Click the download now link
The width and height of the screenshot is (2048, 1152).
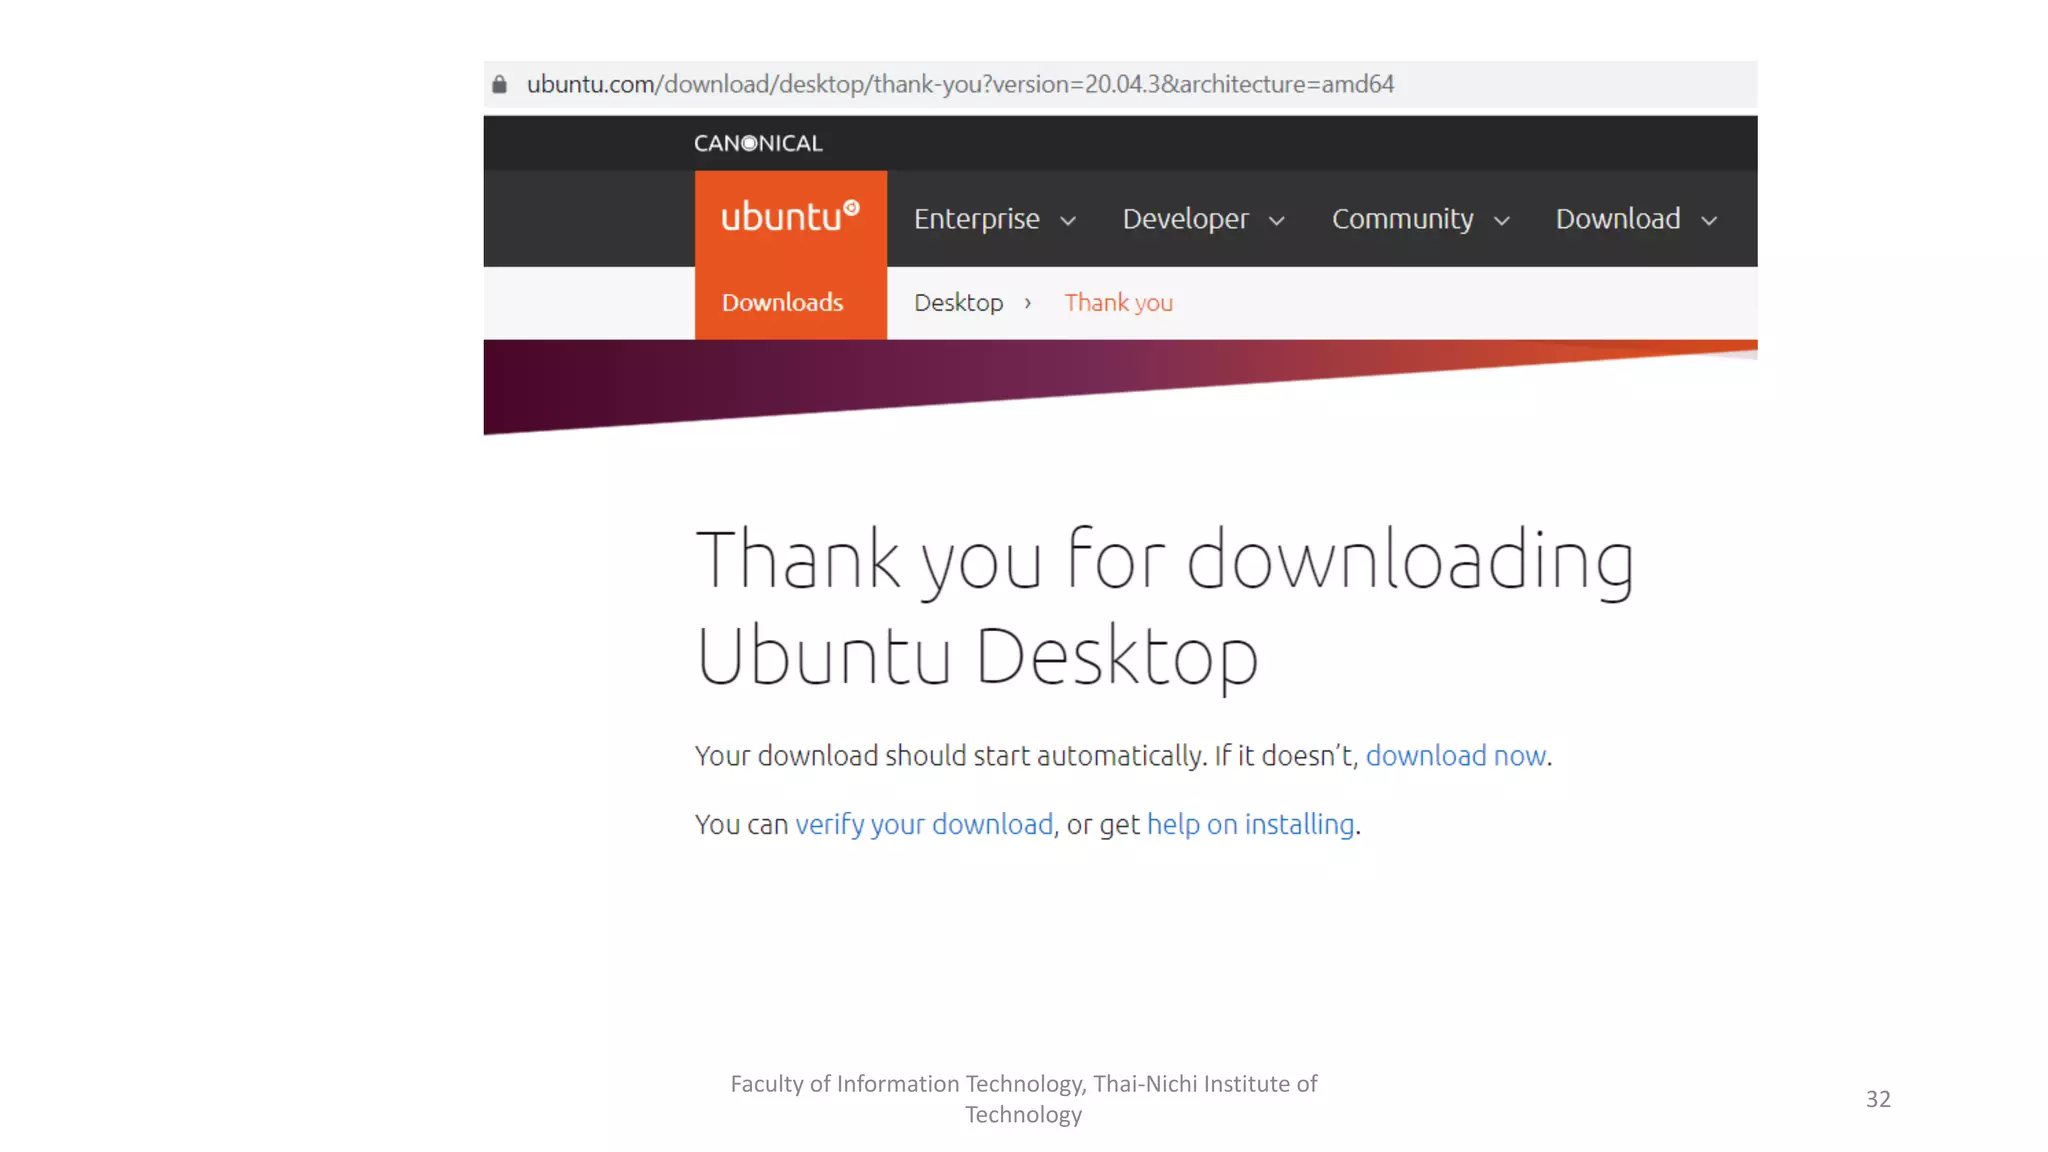(1455, 756)
